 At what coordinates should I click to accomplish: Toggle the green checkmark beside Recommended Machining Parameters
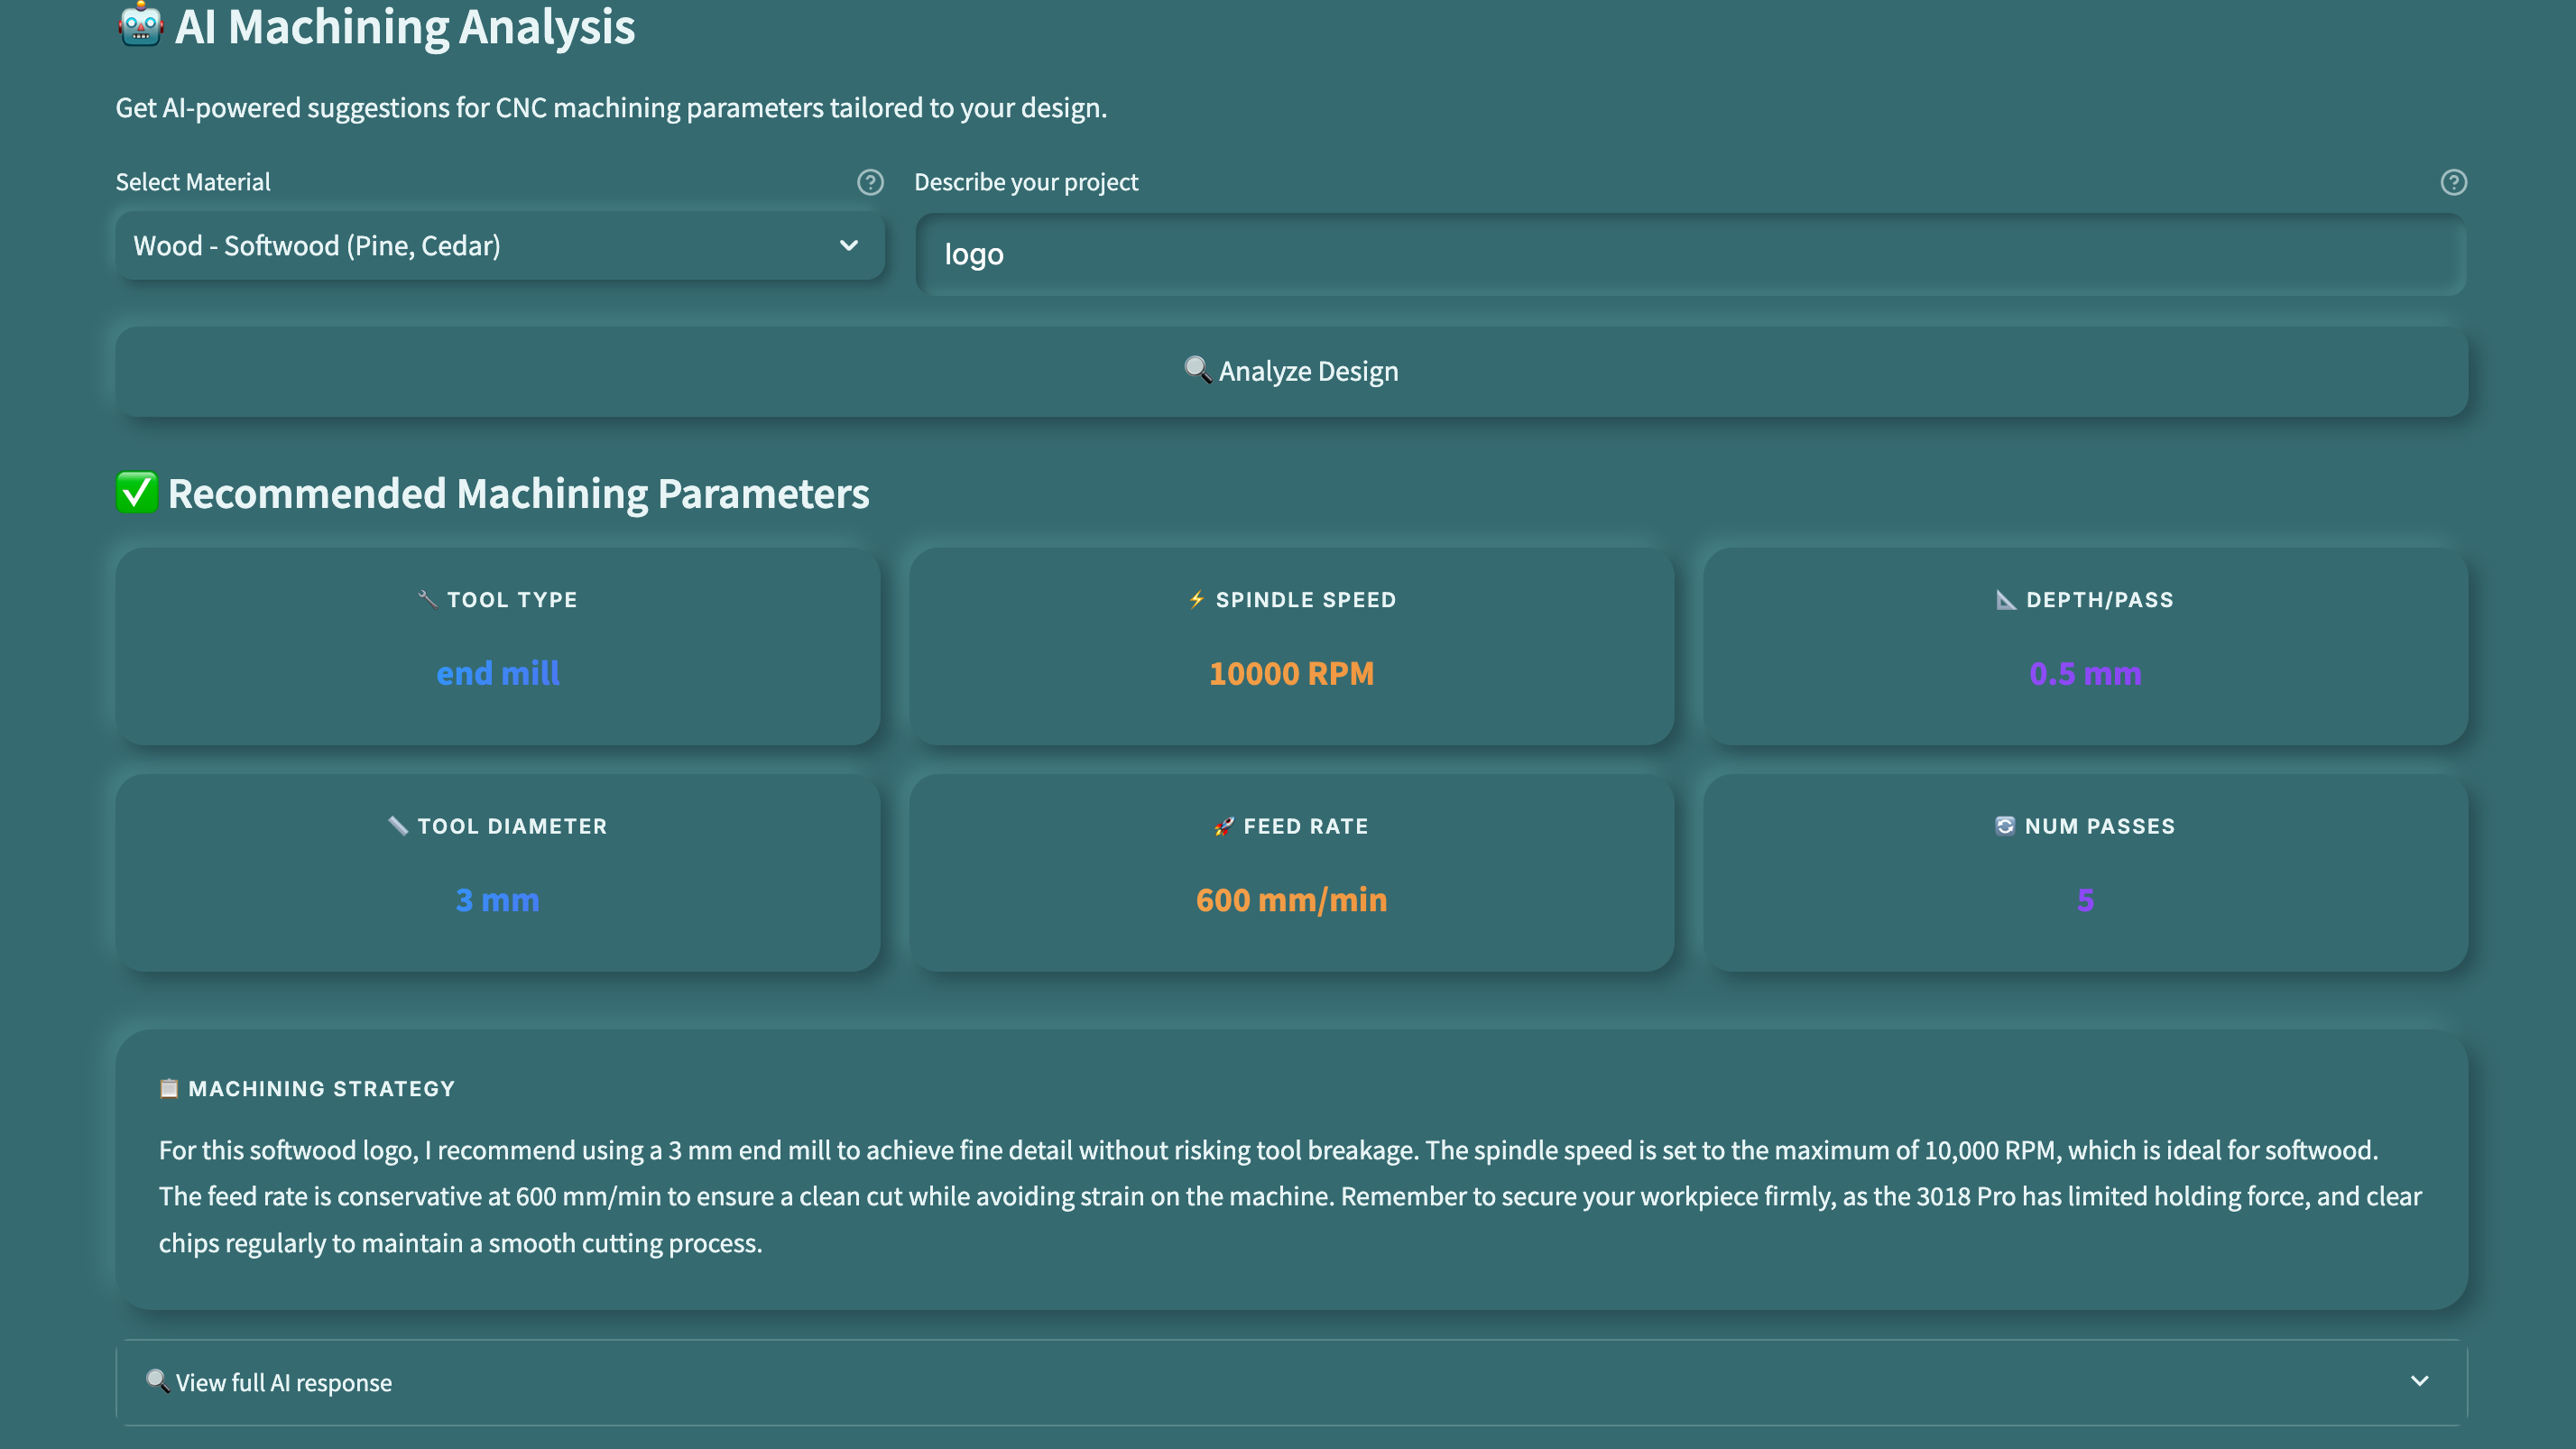[137, 492]
